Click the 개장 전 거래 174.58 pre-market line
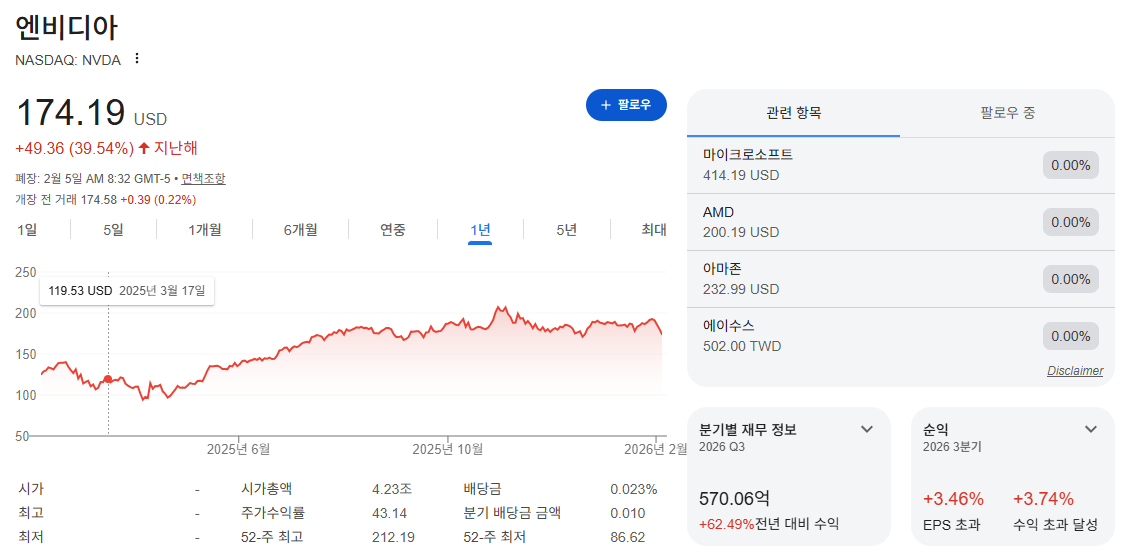The width and height of the screenshot is (1134, 554). (x=106, y=199)
